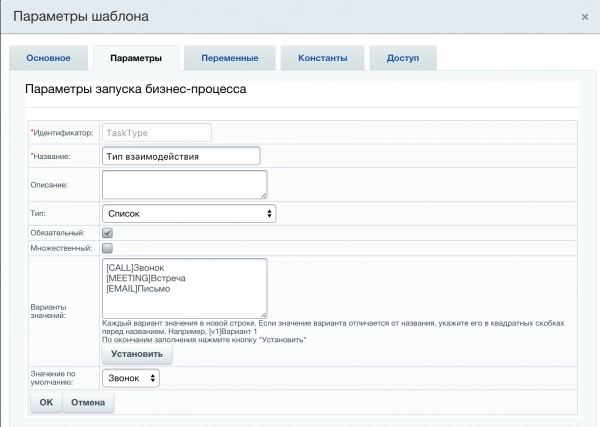Enable the Множественный checkbox

pyautogui.click(x=108, y=247)
